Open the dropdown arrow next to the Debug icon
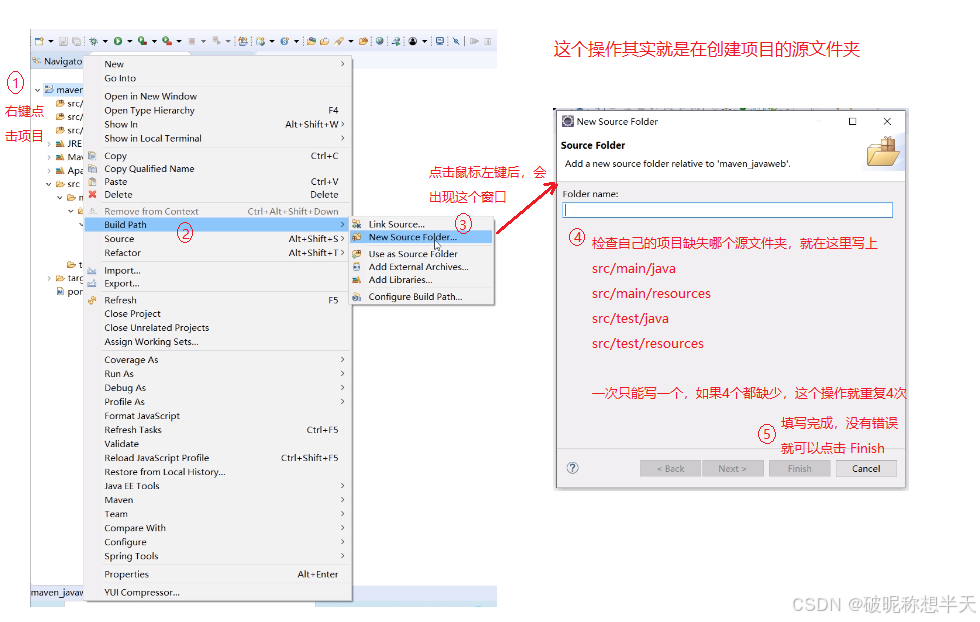This screenshot has width=980, height=622. click(x=105, y=41)
